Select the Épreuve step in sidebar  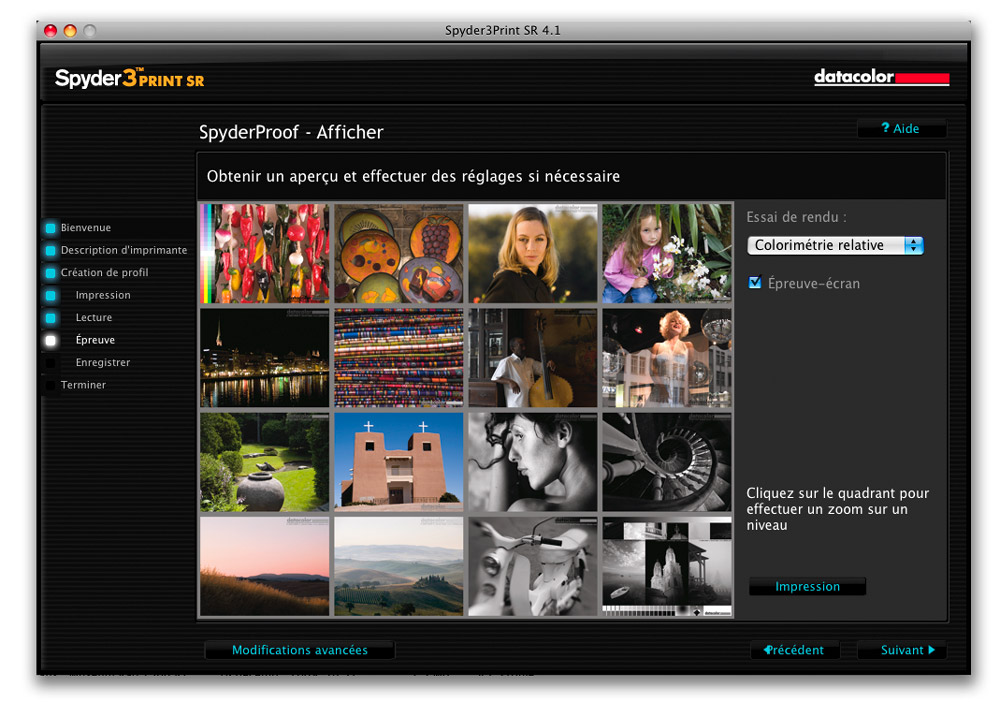coord(95,340)
